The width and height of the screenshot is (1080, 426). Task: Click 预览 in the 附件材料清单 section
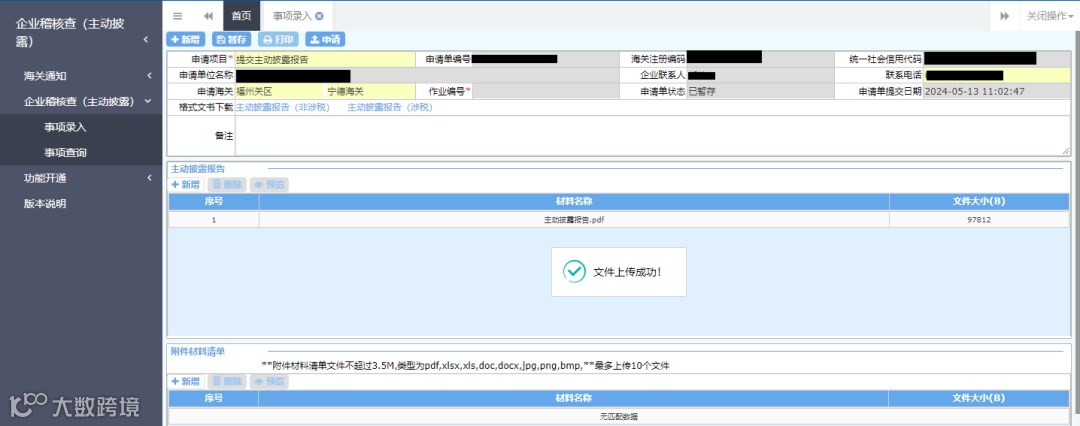pos(269,381)
